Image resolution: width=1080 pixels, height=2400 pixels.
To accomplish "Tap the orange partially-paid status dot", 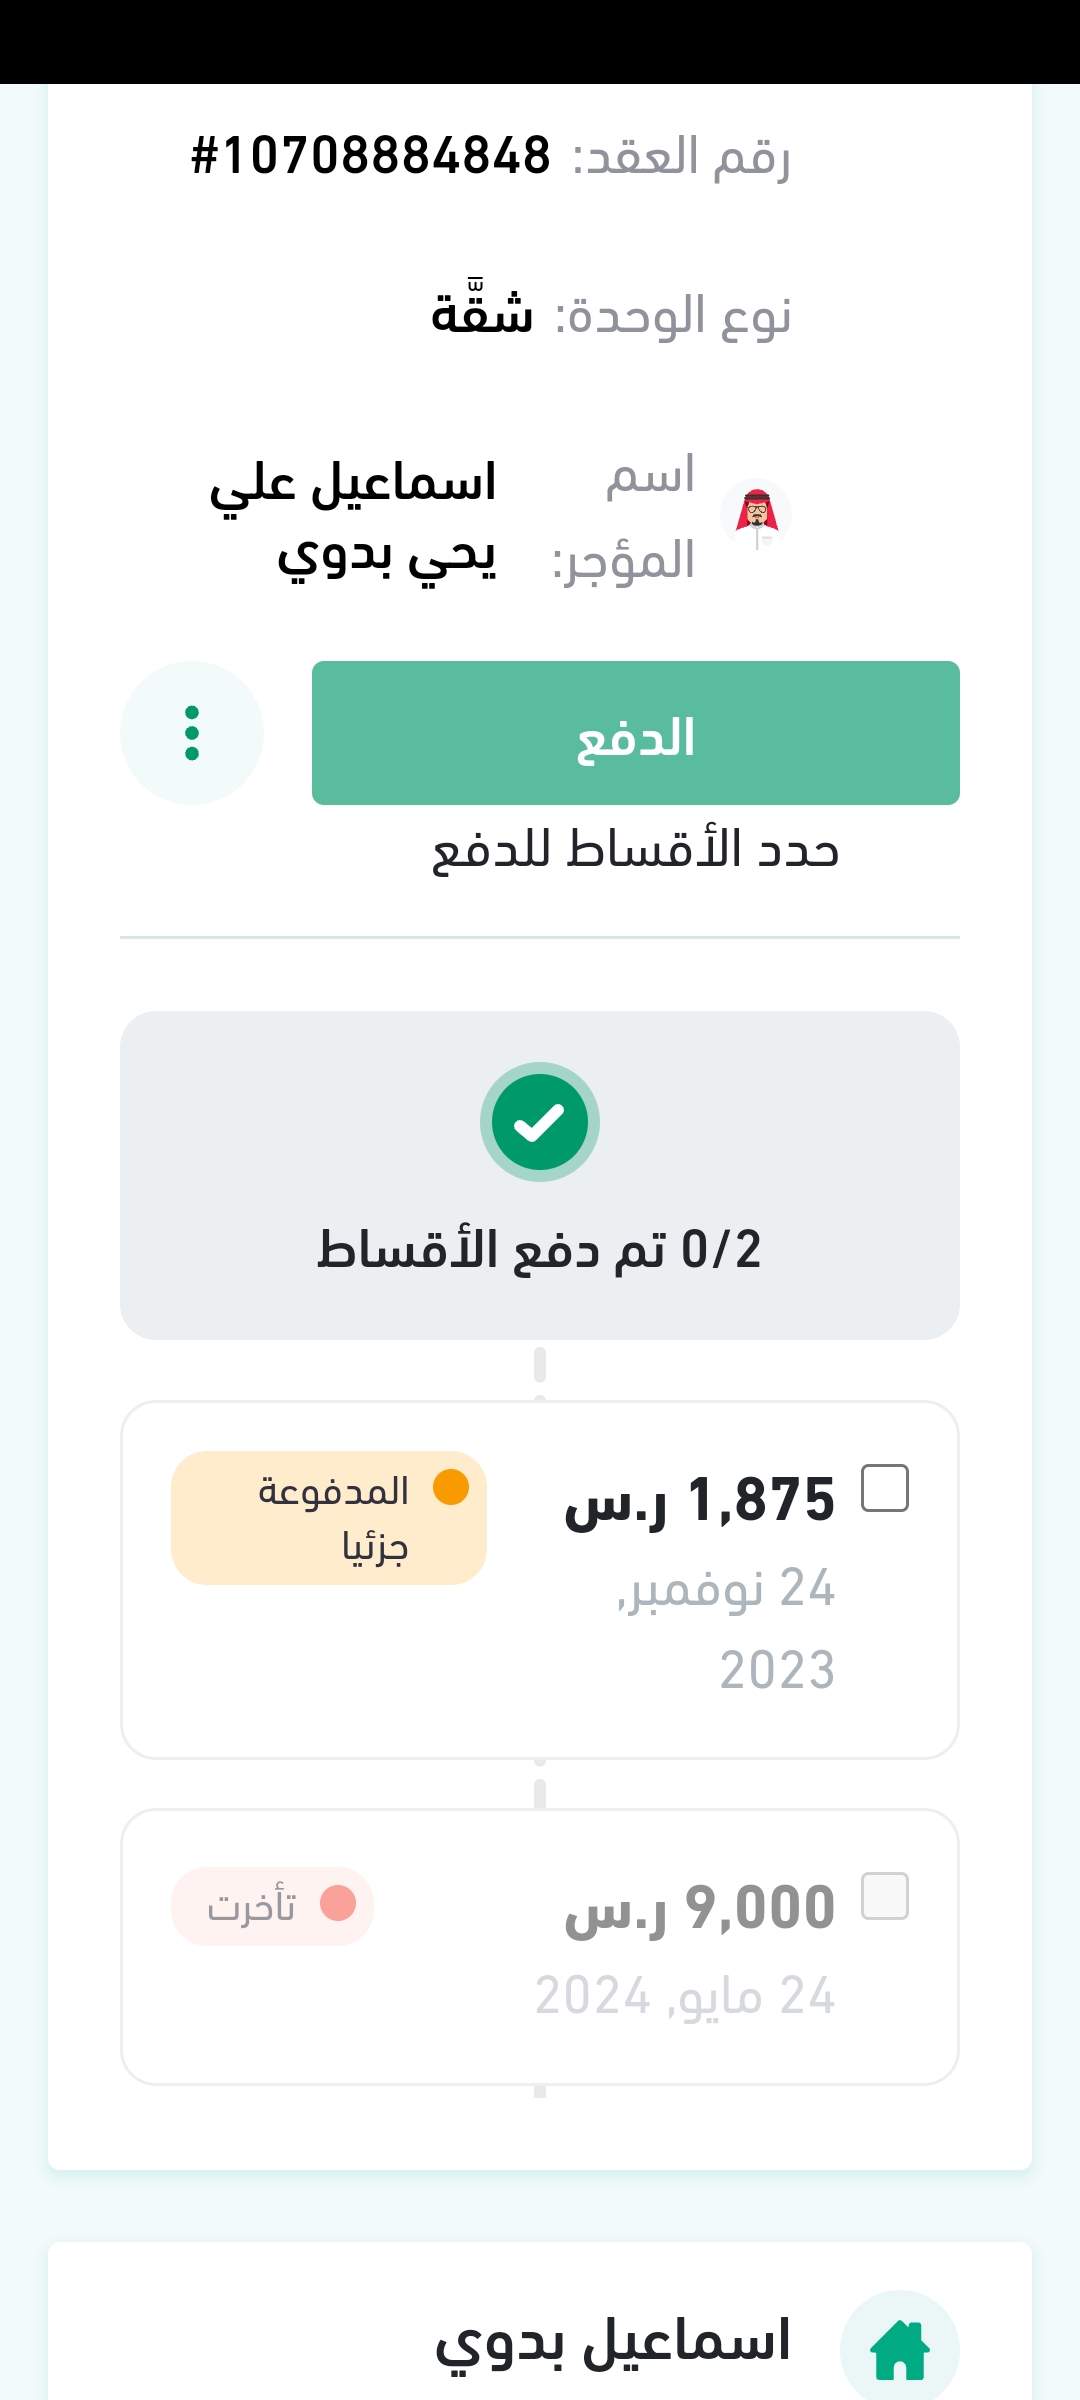I will pos(451,1487).
